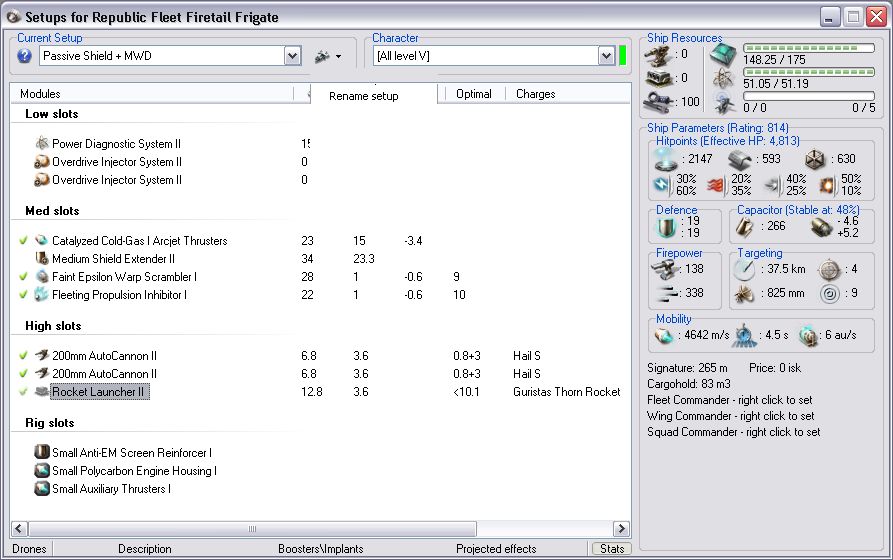Click Fleeting Propulsion Inhibitor I icon
This screenshot has width=893, height=560.
click(42, 295)
